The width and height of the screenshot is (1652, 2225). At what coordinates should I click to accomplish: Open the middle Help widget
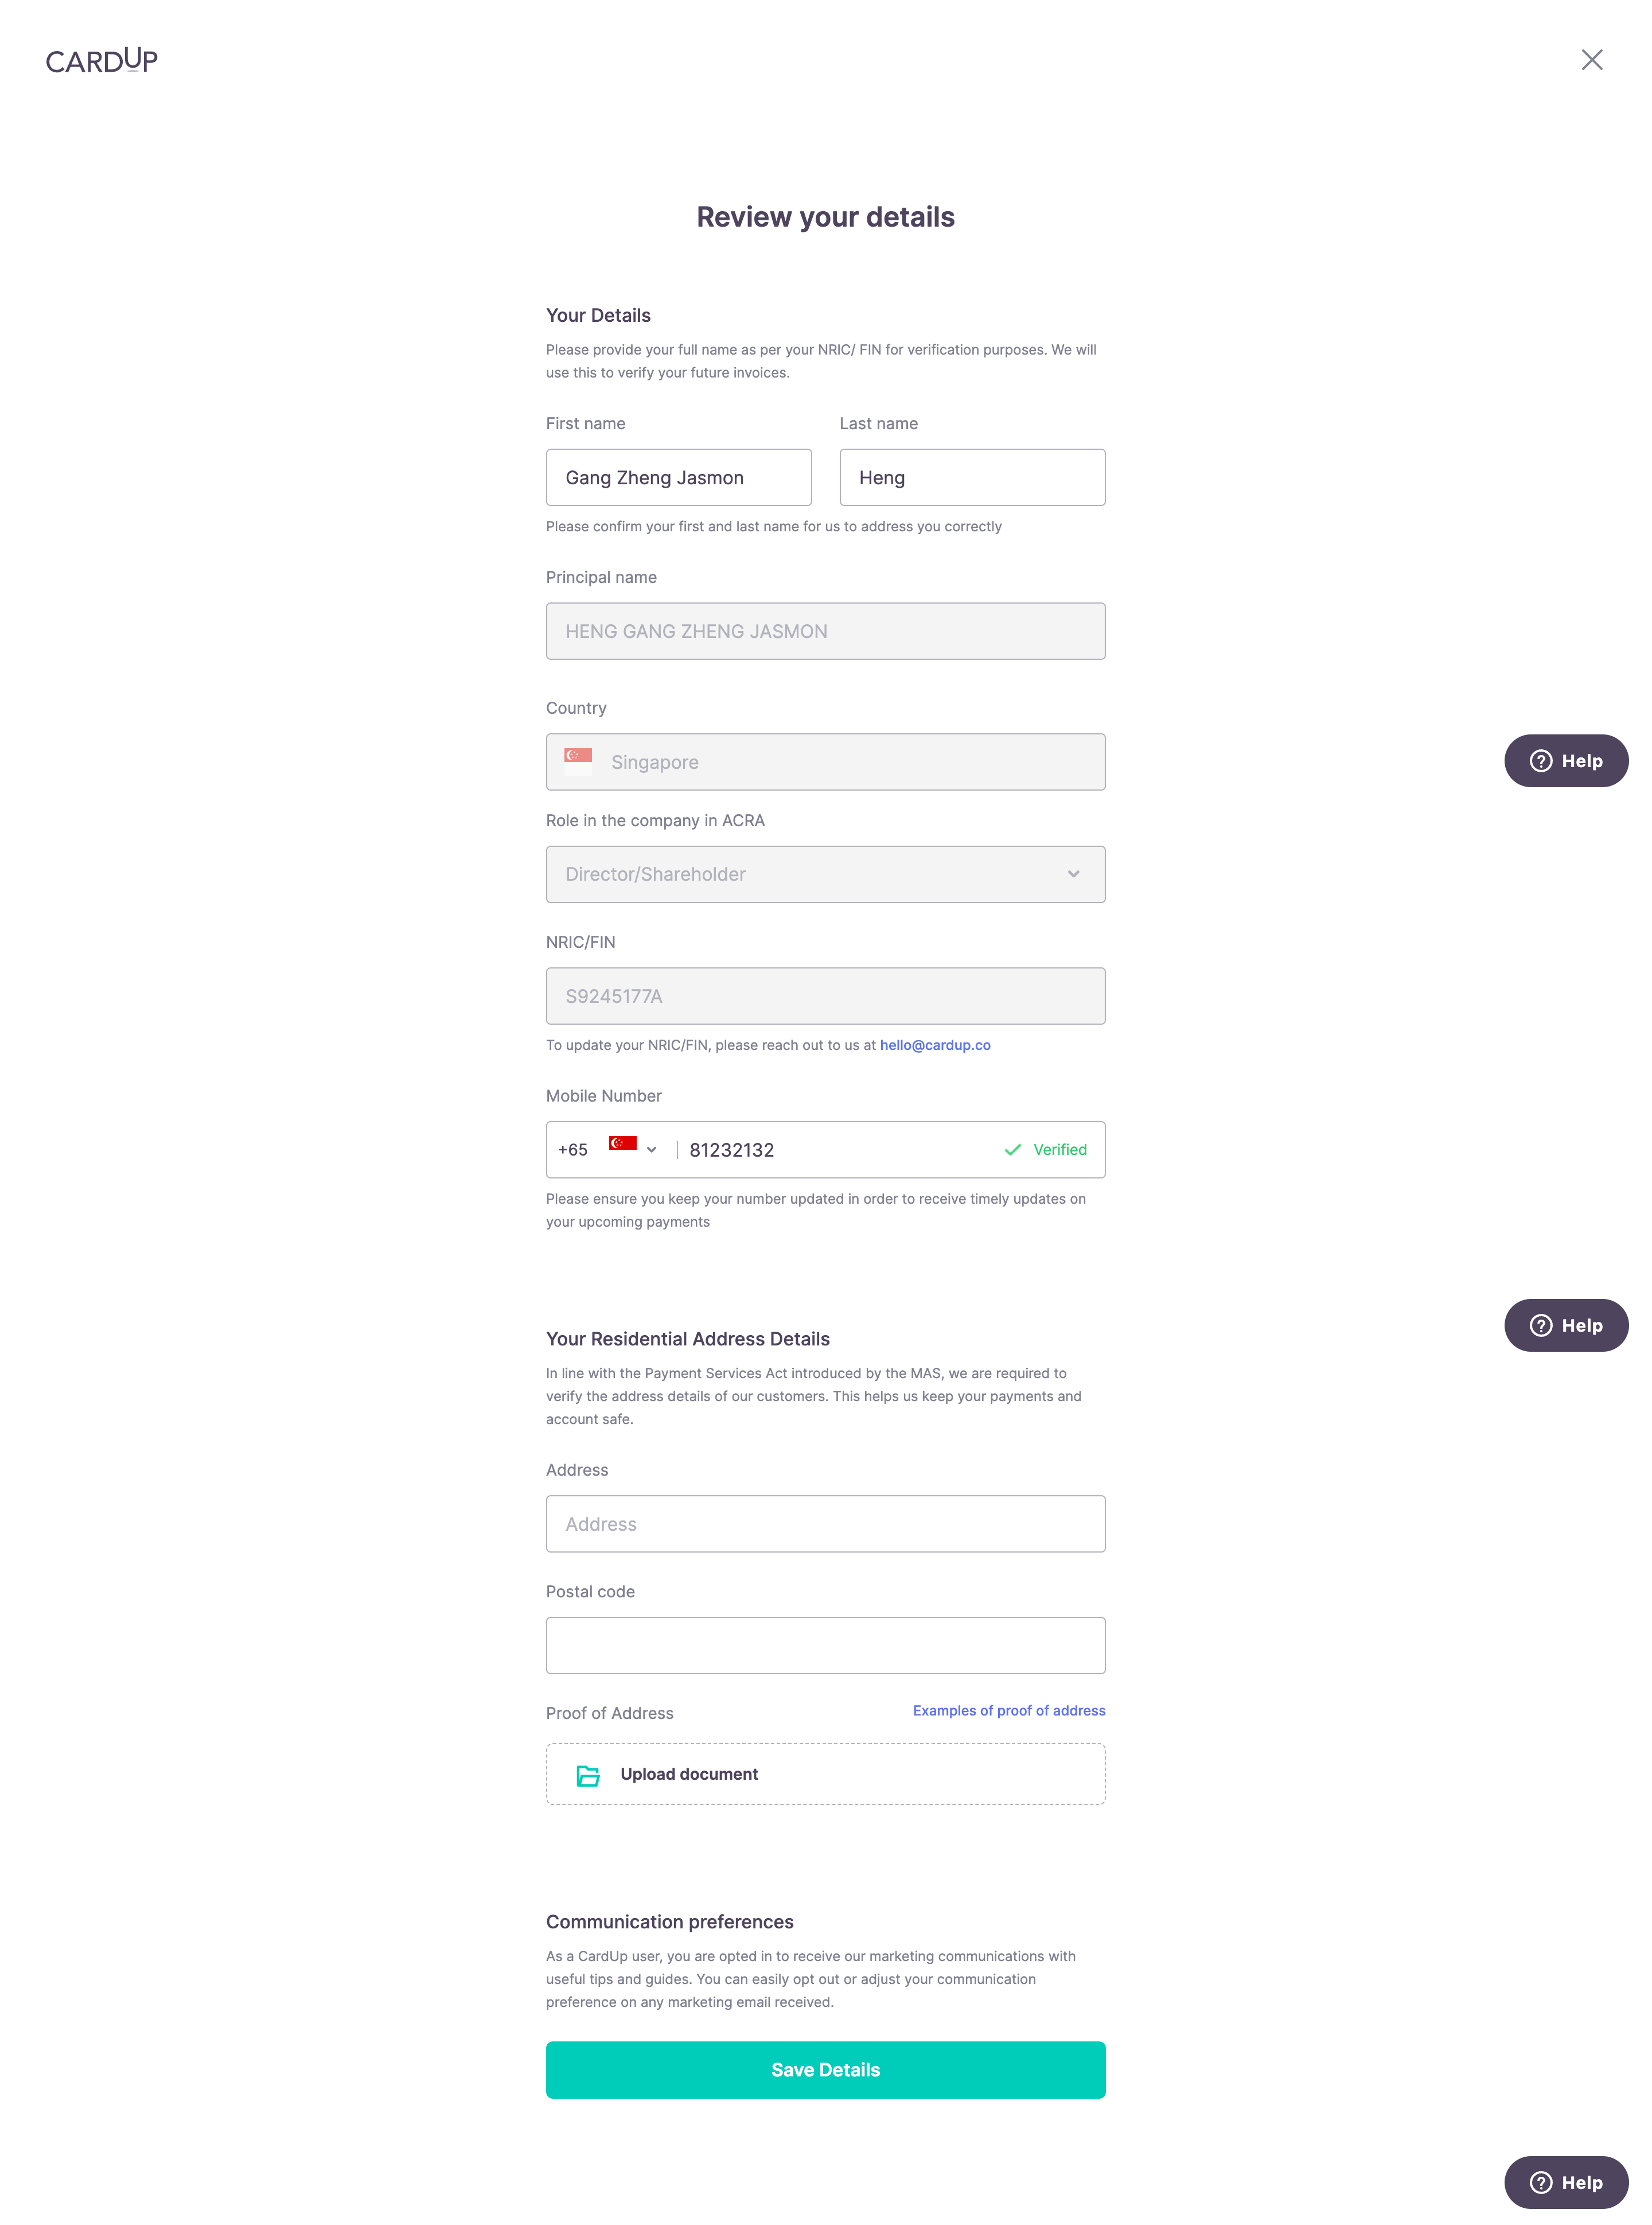(x=1565, y=1325)
